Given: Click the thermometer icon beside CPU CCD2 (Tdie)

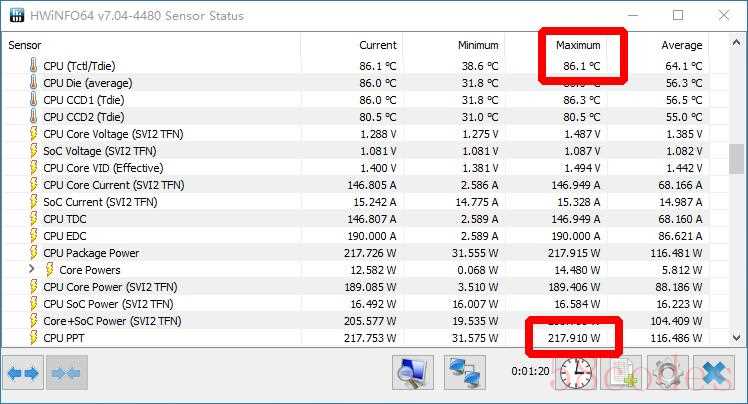Looking at the screenshot, I should tap(33, 117).
